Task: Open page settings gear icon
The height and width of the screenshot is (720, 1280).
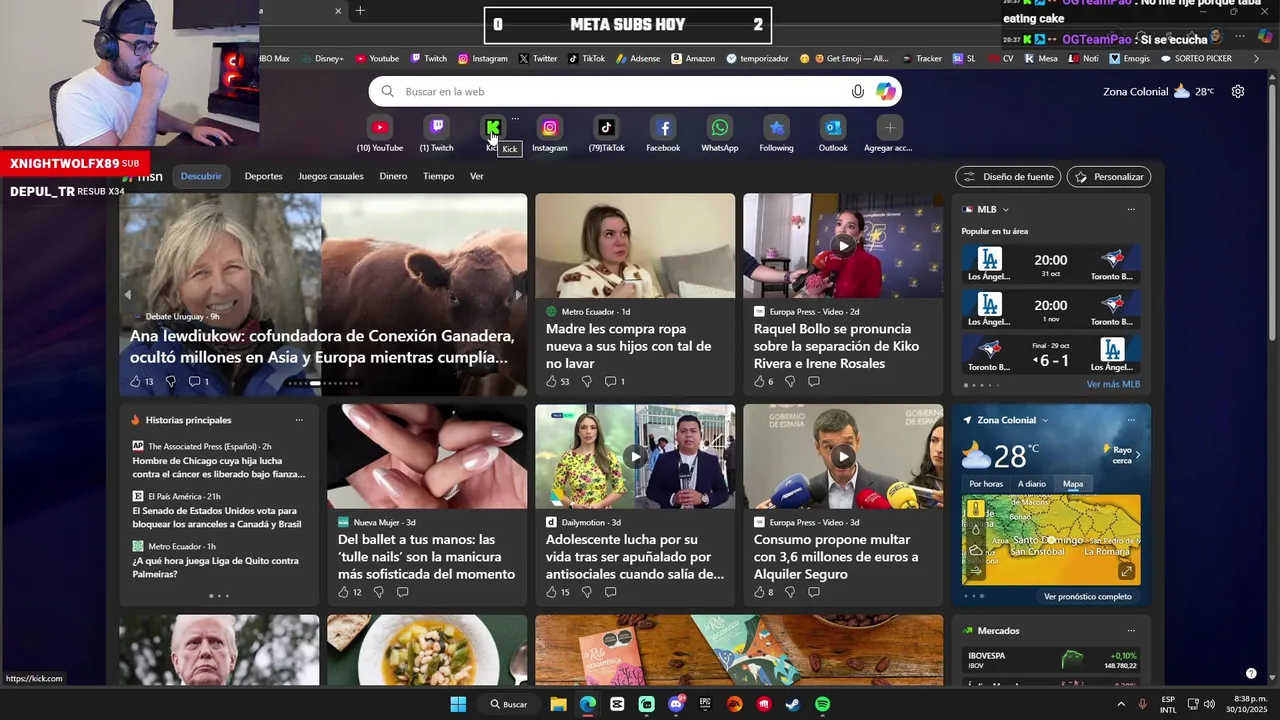Action: pyautogui.click(x=1238, y=91)
